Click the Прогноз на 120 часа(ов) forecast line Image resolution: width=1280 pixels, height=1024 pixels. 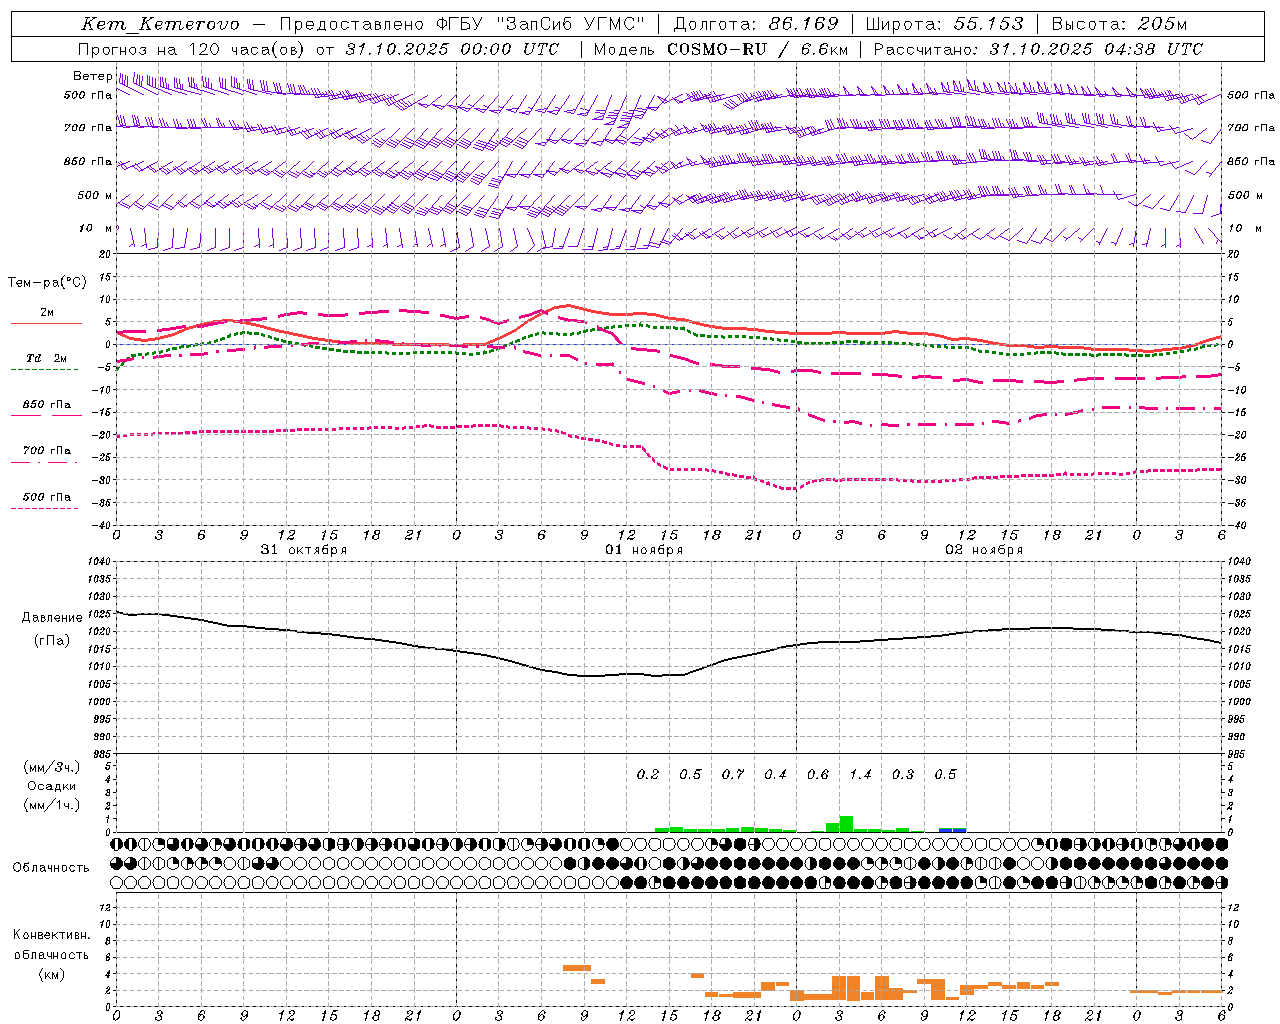319,49
